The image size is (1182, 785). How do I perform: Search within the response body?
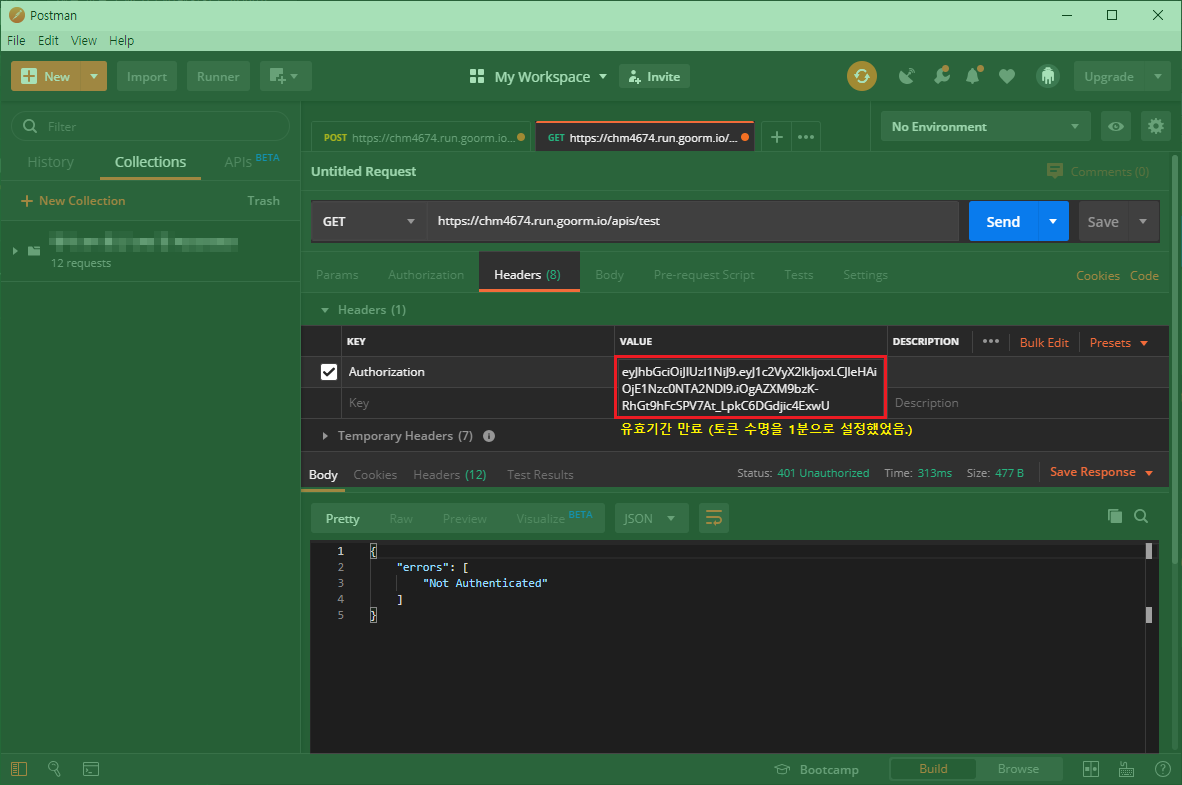[1141, 516]
